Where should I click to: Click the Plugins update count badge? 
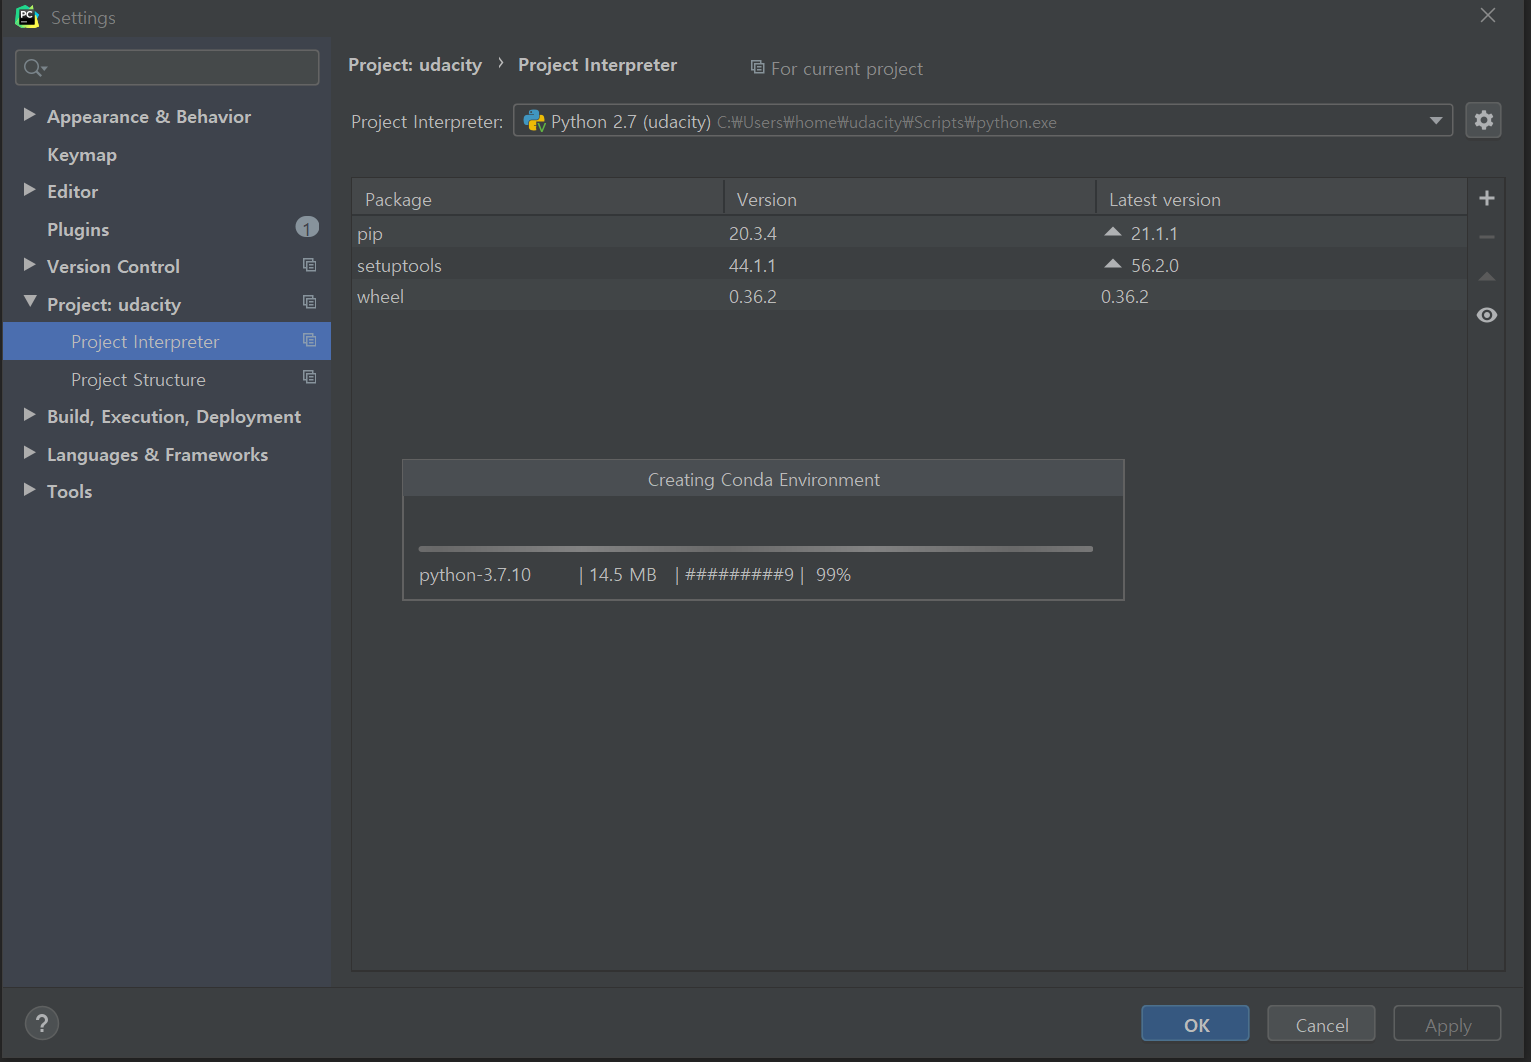click(x=307, y=228)
